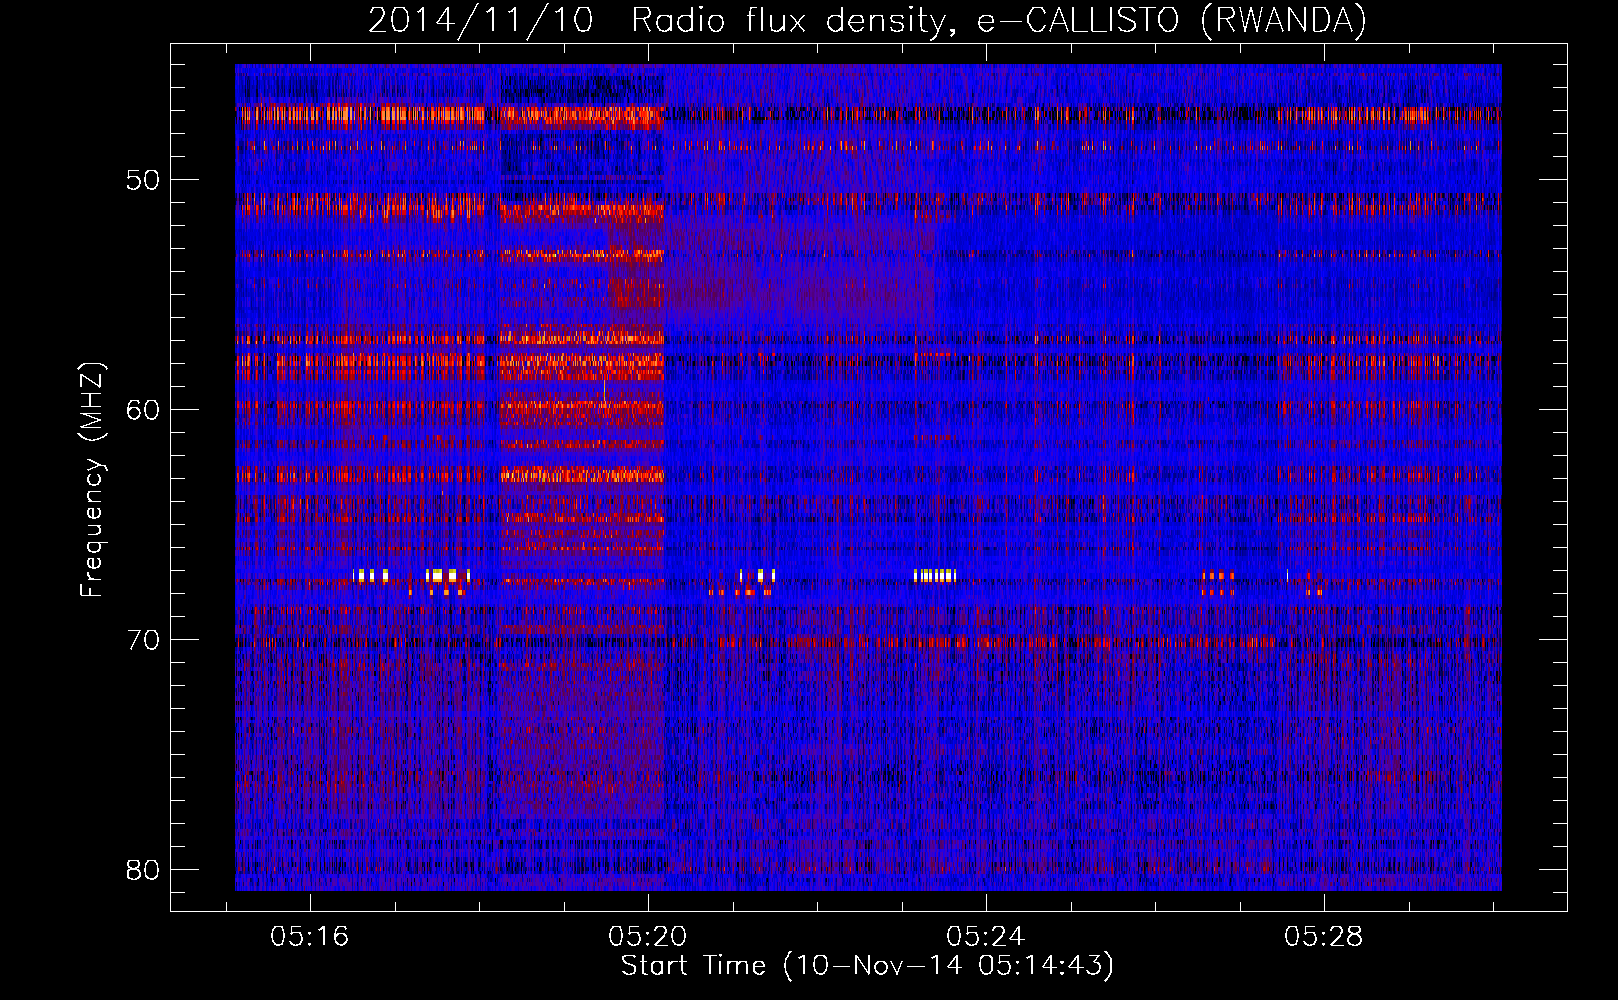Click the 05:20 time tick label
The width and height of the screenshot is (1618, 1000).
pyautogui.click(x=648, y=937)
